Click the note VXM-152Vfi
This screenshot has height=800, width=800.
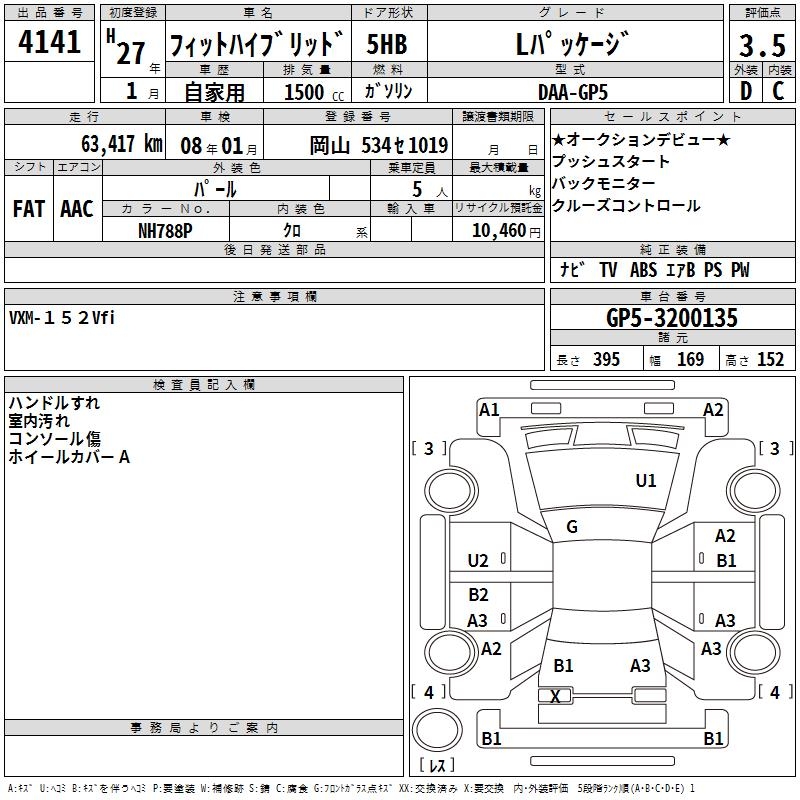[62, 318]
